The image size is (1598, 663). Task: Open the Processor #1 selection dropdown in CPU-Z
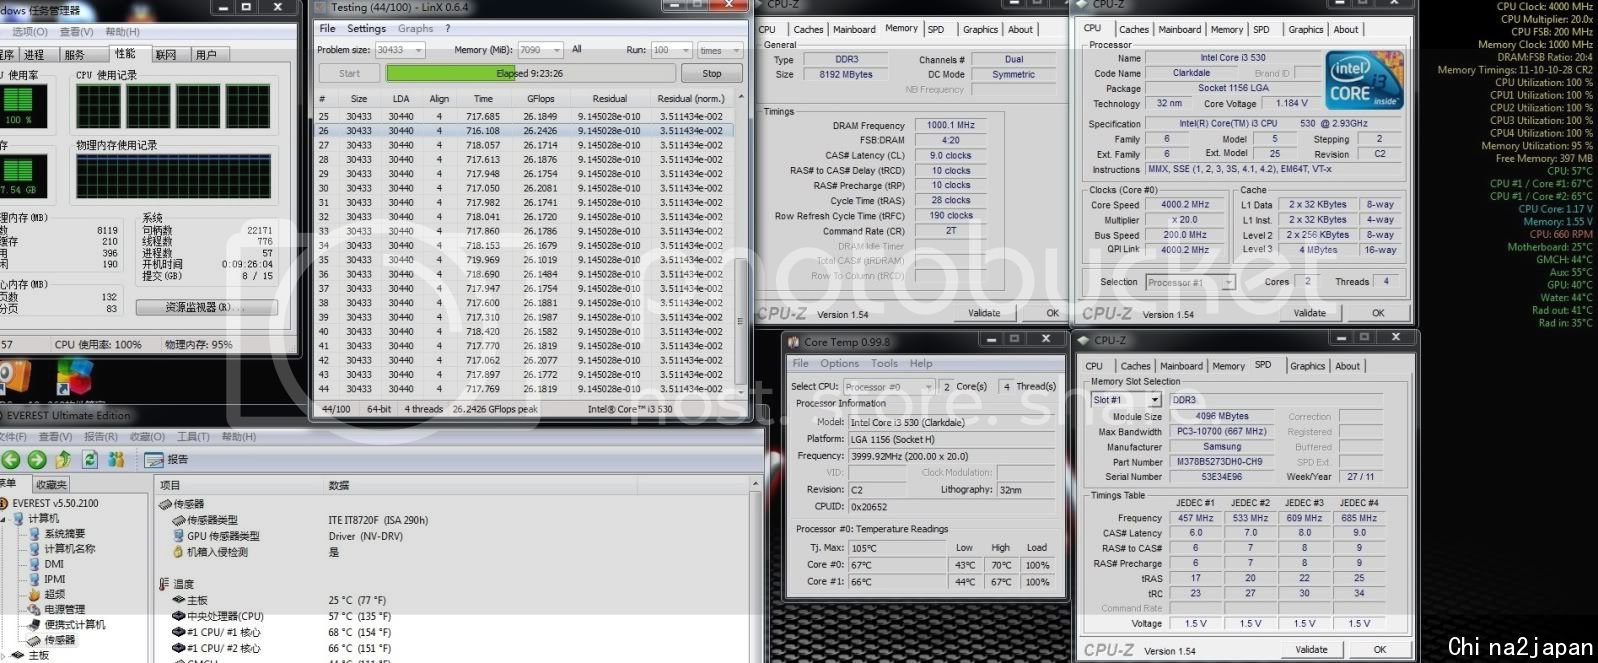(1229, 283)
